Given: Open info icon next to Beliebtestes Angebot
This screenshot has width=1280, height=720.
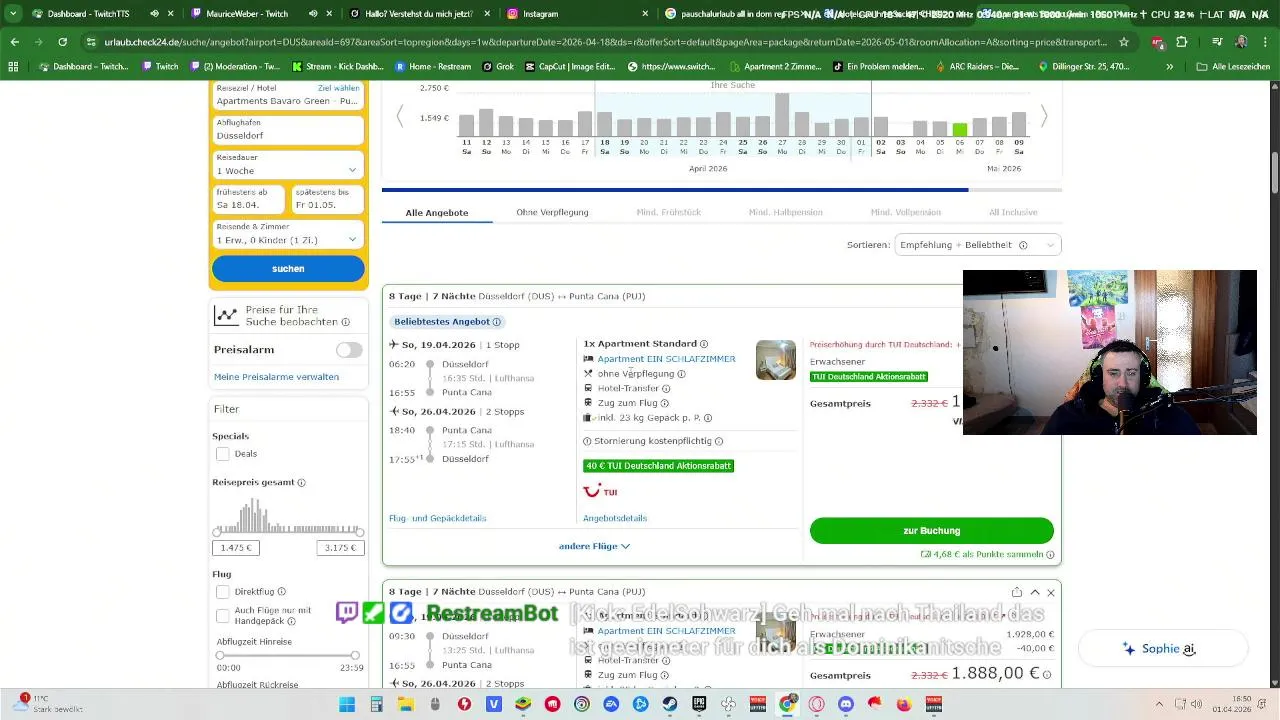Looking at the screenshot, I should click(496, 322).
